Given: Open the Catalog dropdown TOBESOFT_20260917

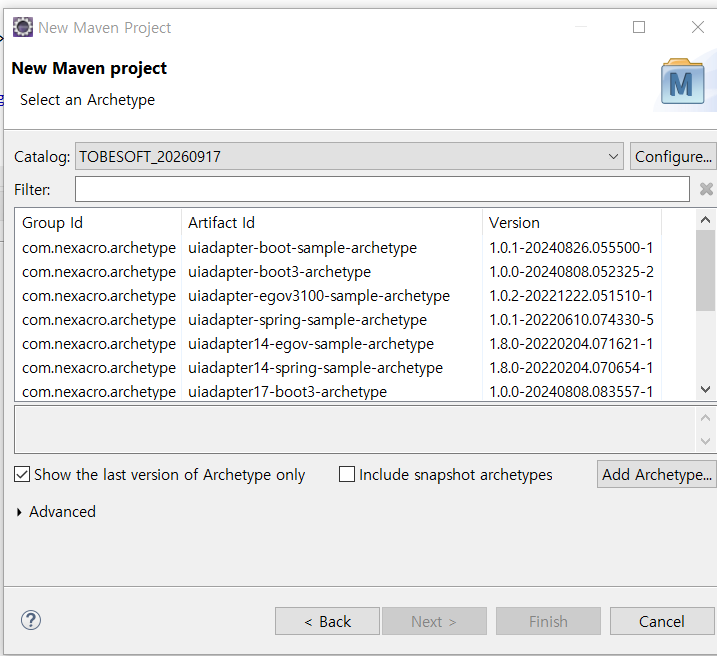Looking at the screenshot, I should pyautogui.click(x=349, y=156).
